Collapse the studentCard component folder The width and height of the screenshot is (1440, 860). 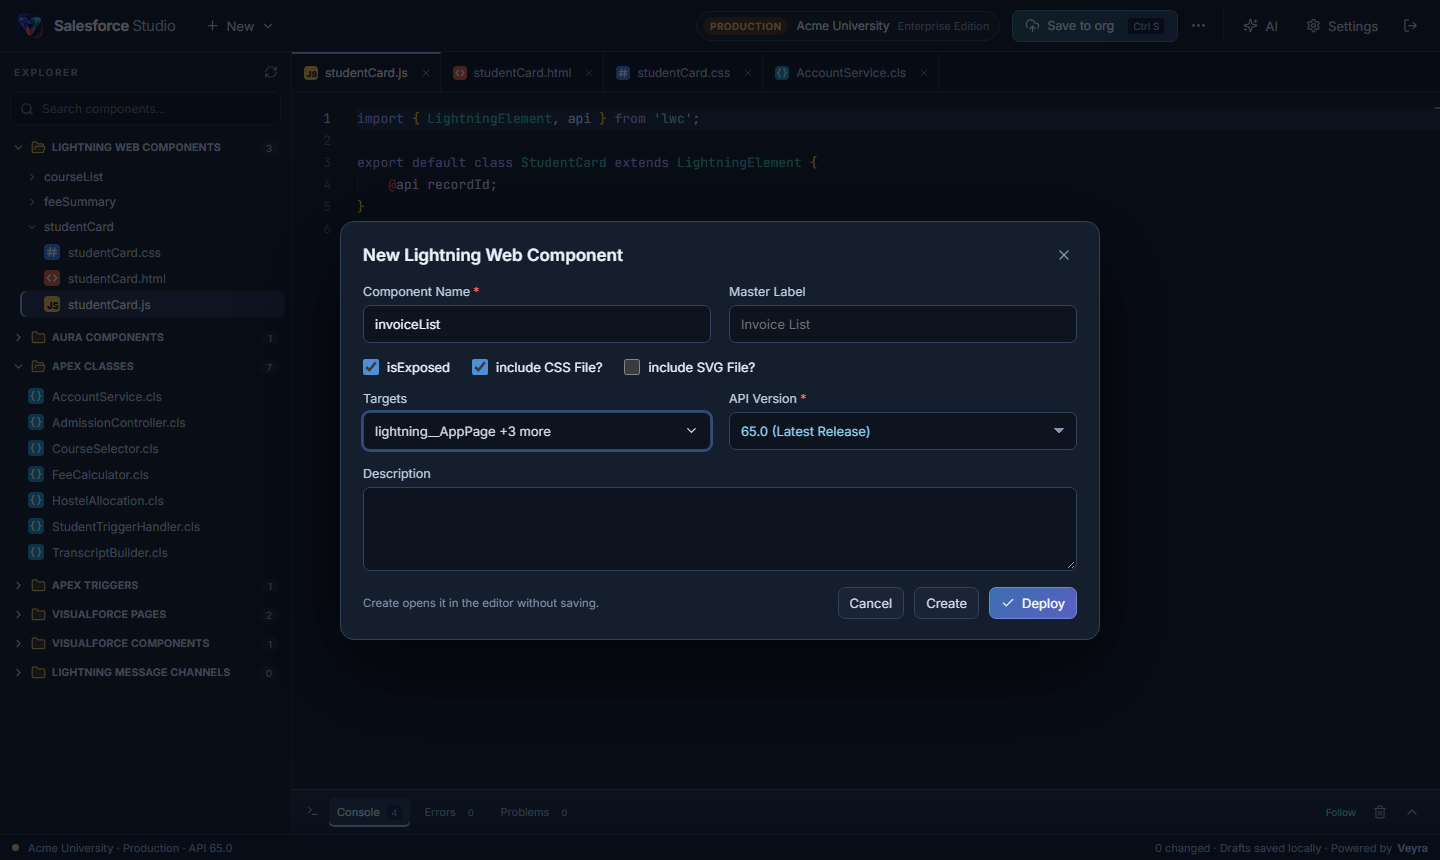[x=32, y=227]
